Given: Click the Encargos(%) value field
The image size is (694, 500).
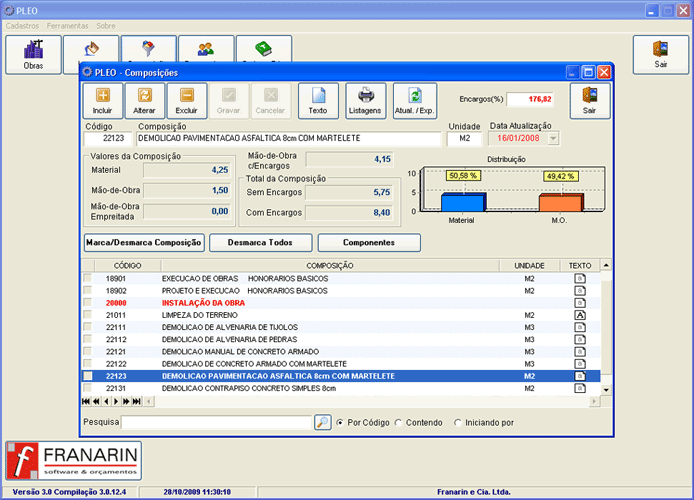Looking at the screenshot, I should 531,99.
